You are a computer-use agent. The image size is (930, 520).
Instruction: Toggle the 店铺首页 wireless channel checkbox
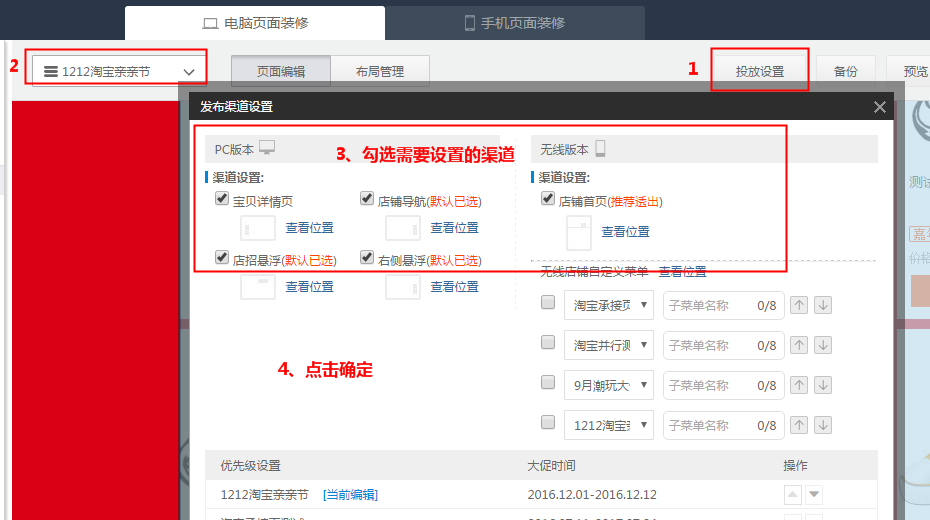(548, 200)
